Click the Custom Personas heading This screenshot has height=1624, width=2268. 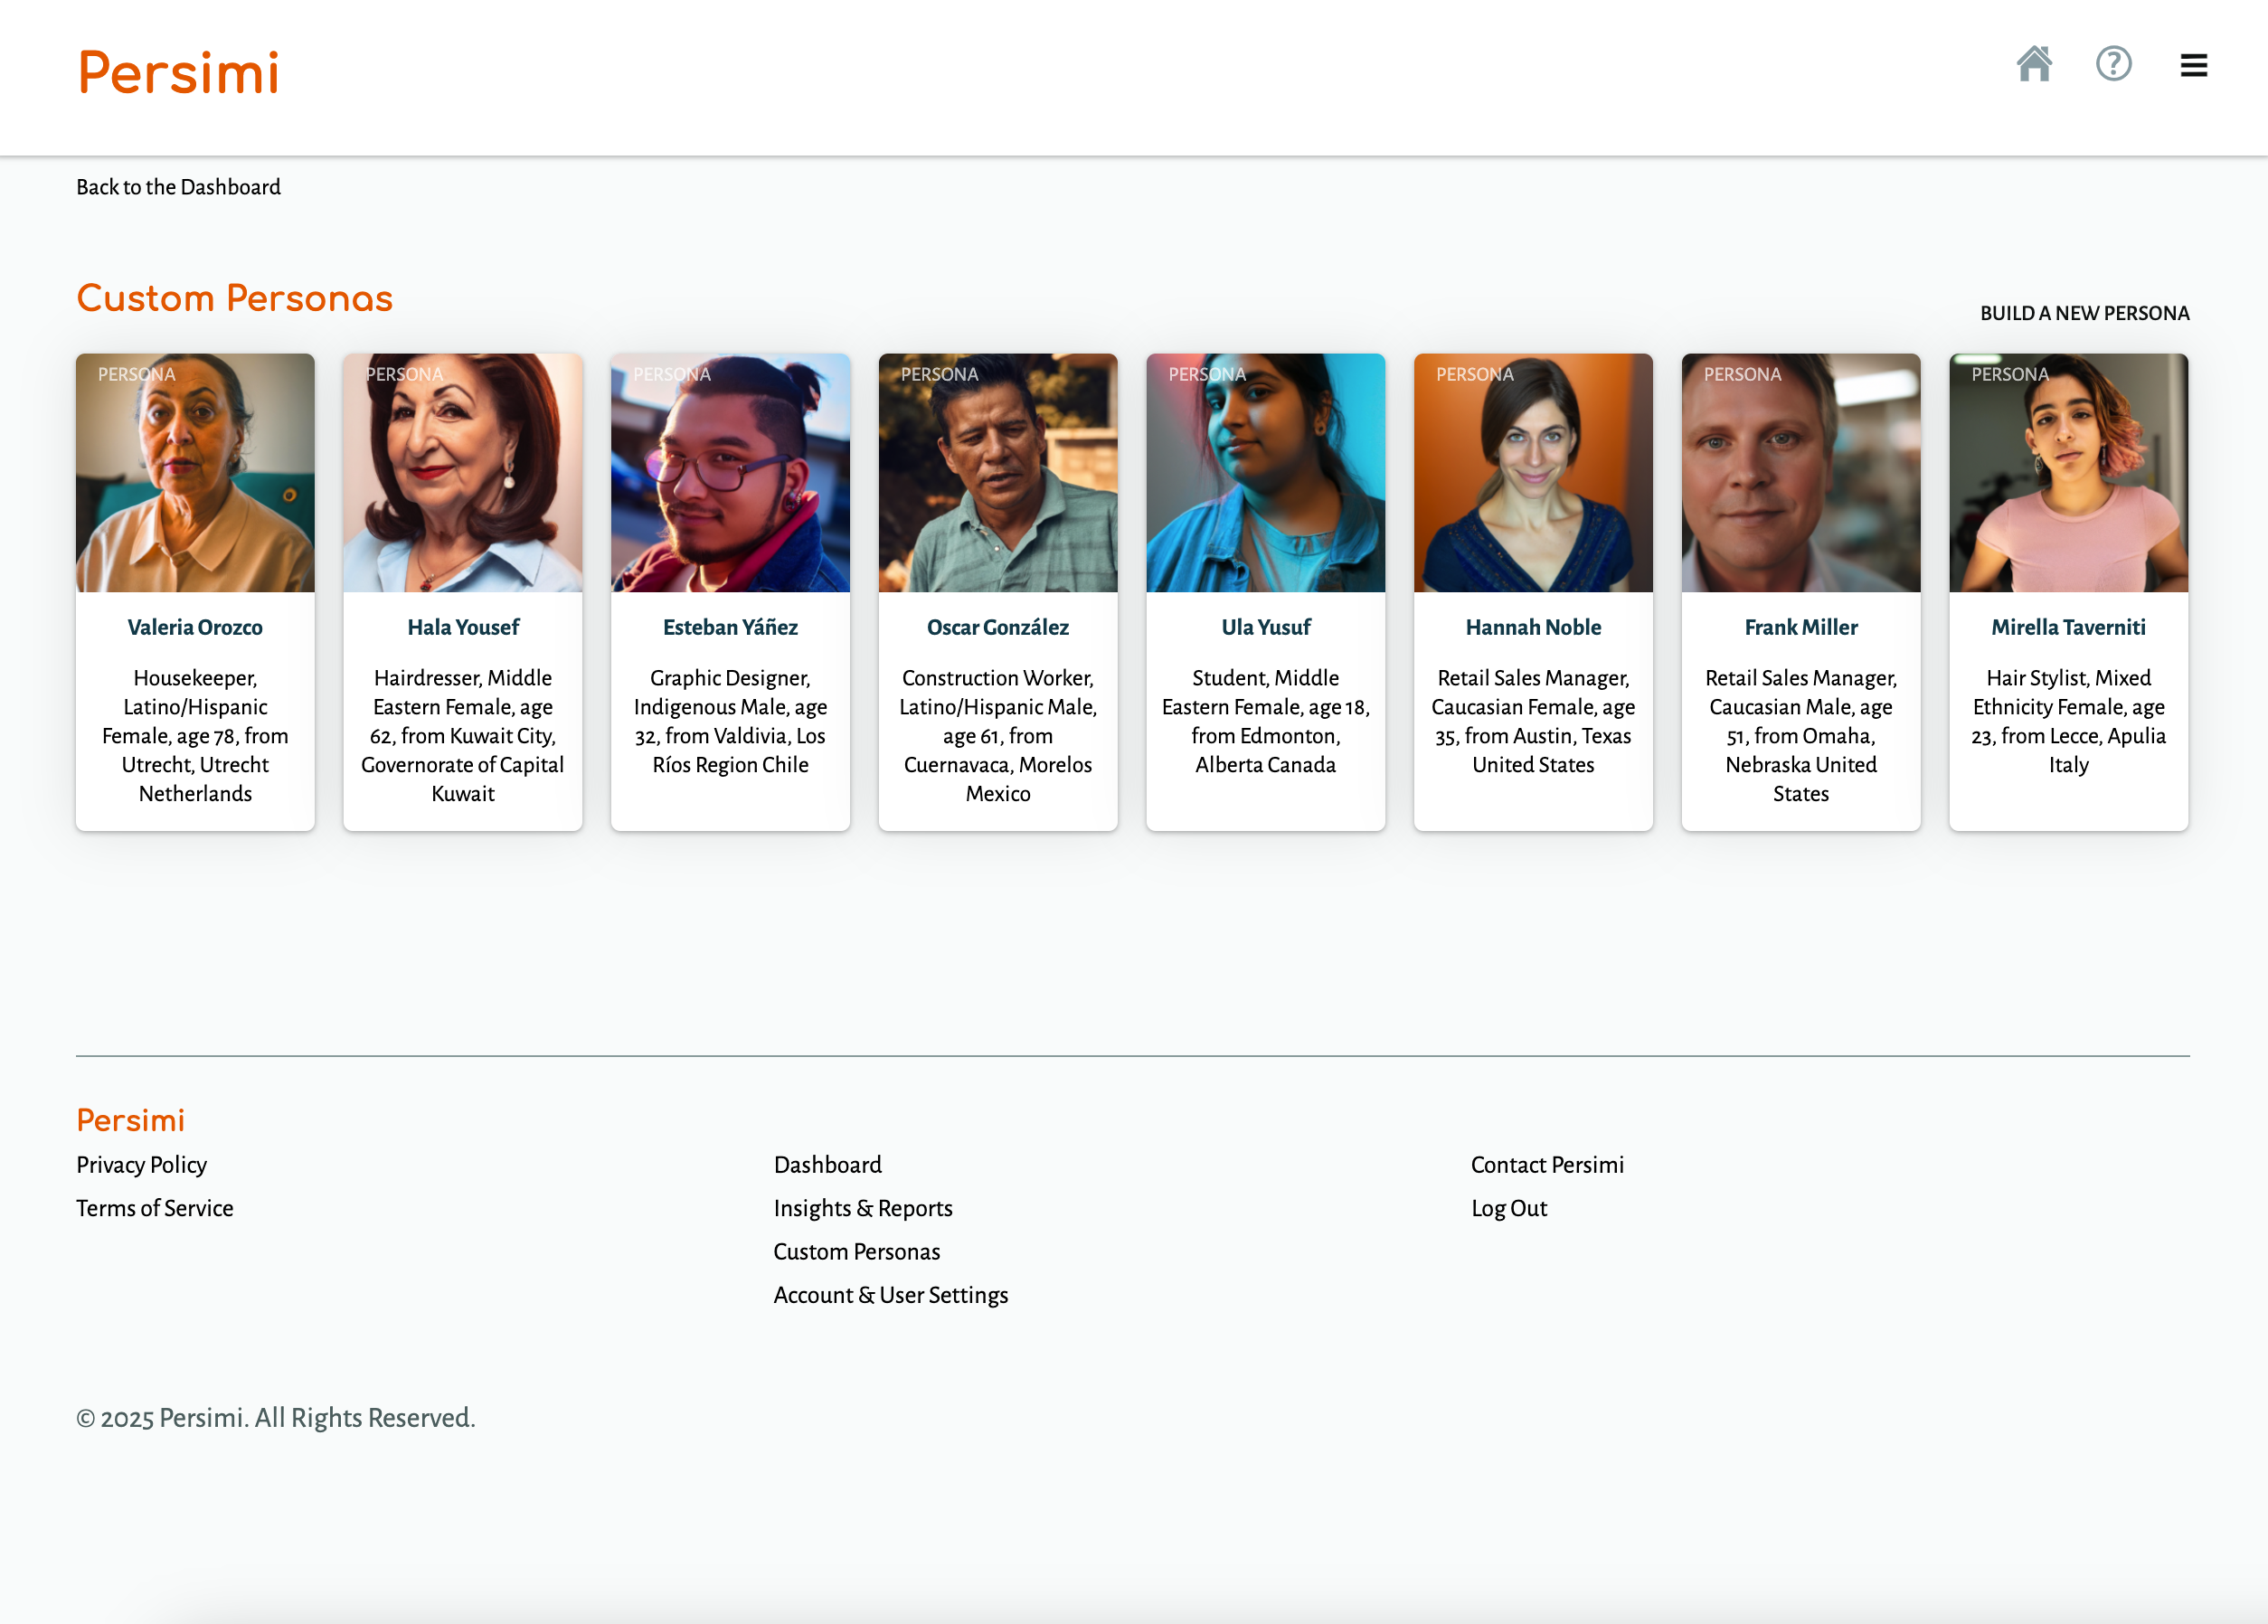click(235, 299)
